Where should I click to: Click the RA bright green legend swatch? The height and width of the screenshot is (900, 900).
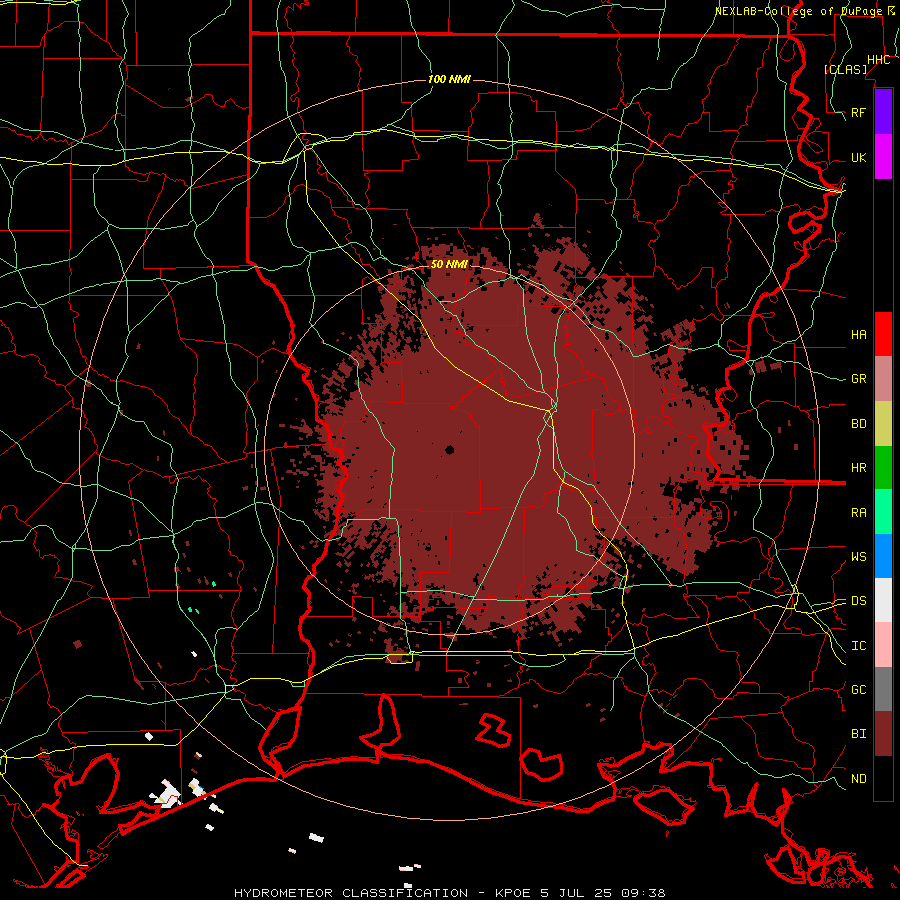(883, 512)
